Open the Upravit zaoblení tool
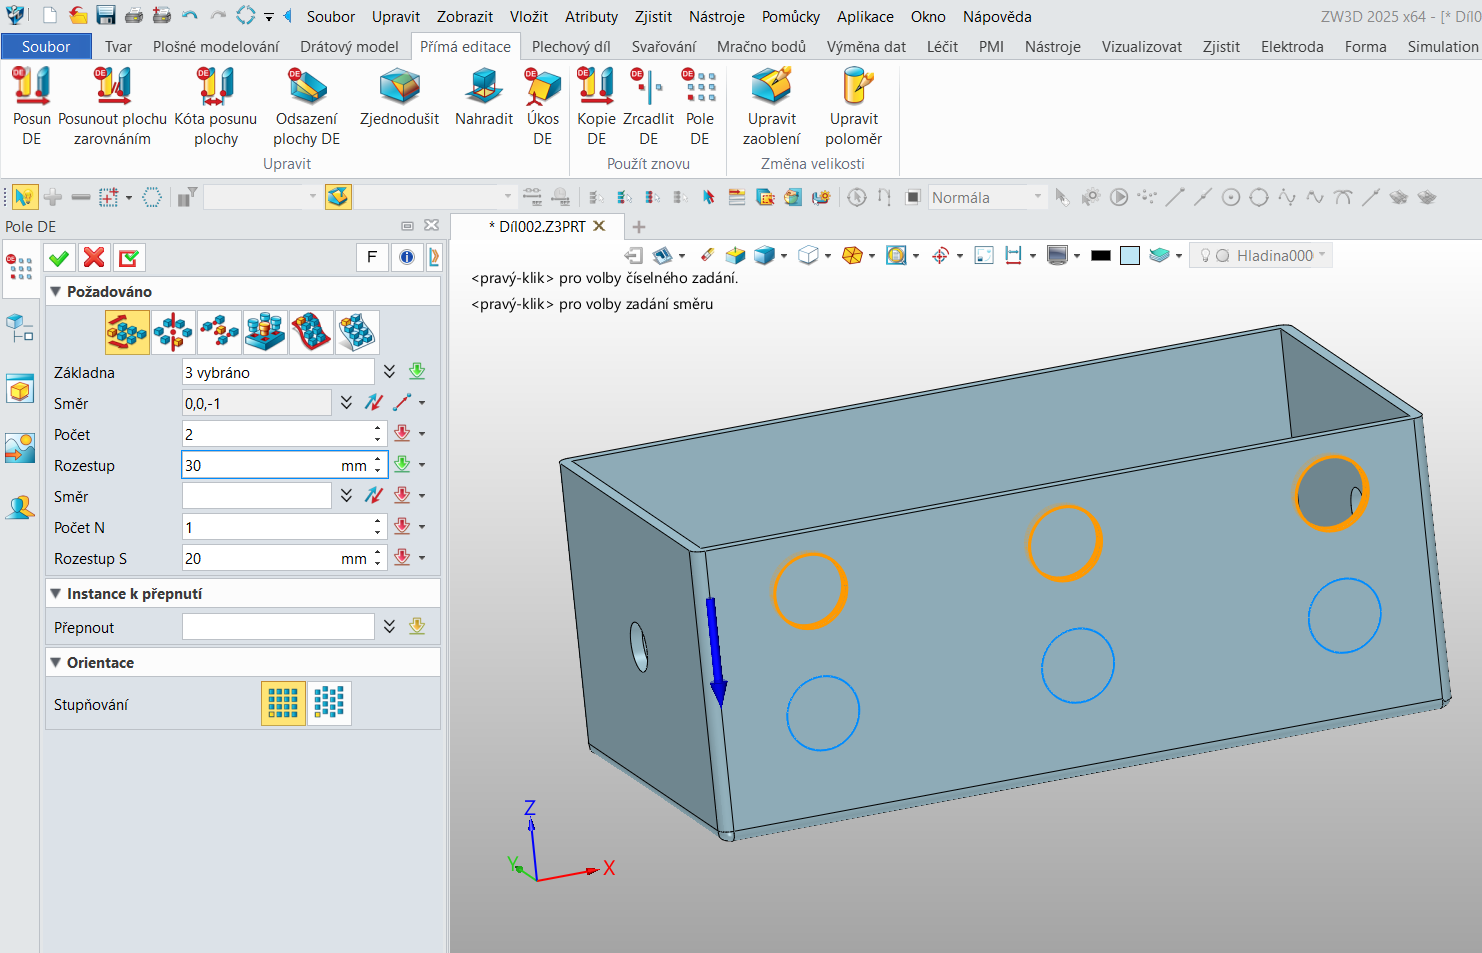 click(772, 107)
